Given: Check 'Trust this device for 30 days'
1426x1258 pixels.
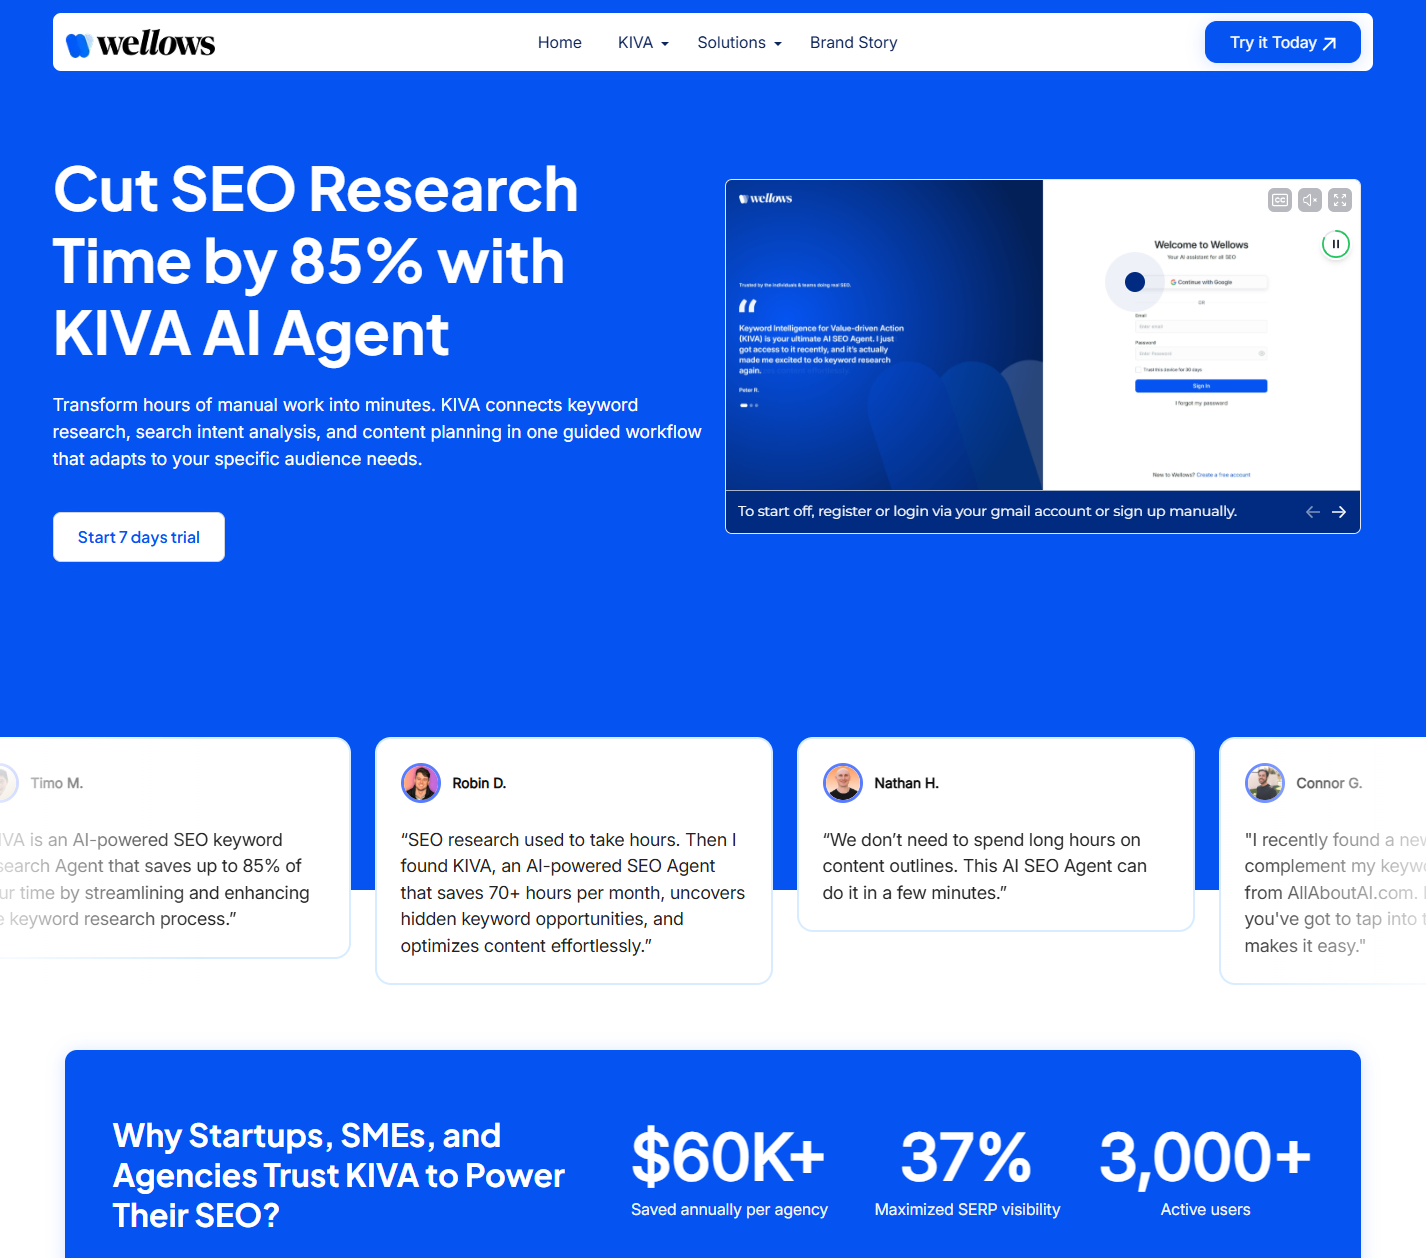Looking at the screenshot, I should tap(1138, 370).
